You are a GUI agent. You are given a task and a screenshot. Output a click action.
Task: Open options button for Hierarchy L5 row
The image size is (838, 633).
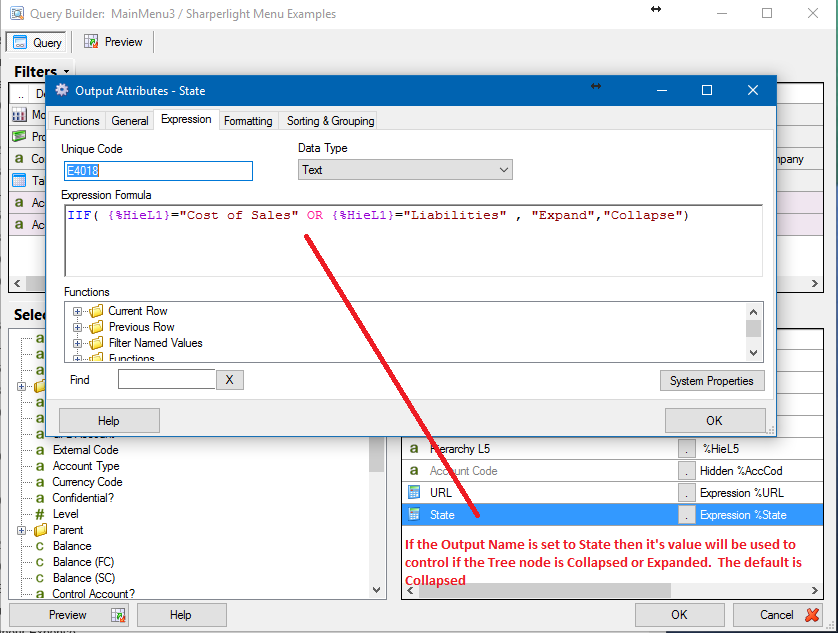pyautogui.click(x=687, y=449)
